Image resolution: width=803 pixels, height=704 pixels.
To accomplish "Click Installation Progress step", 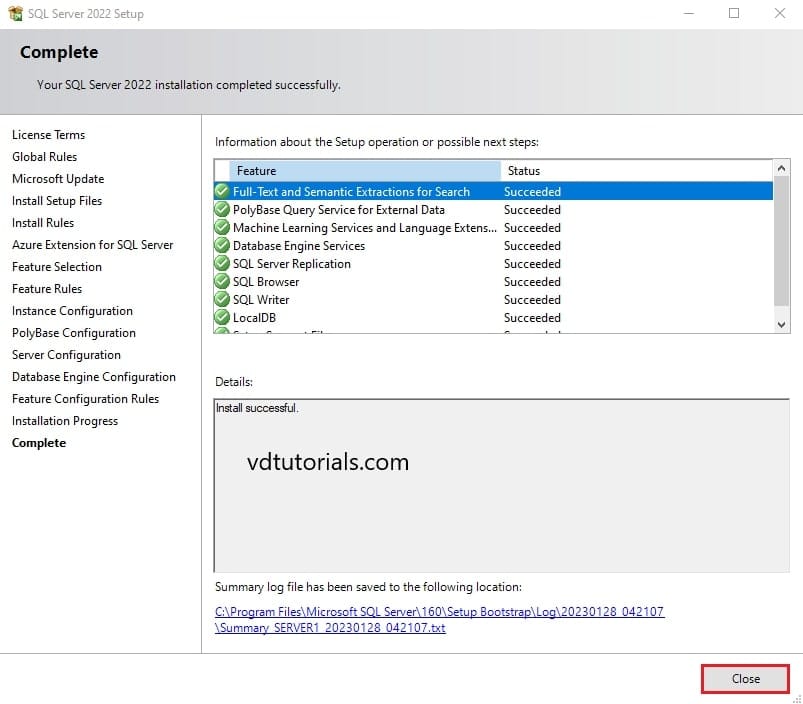I will pyautogui.click(x=65, y=421).
